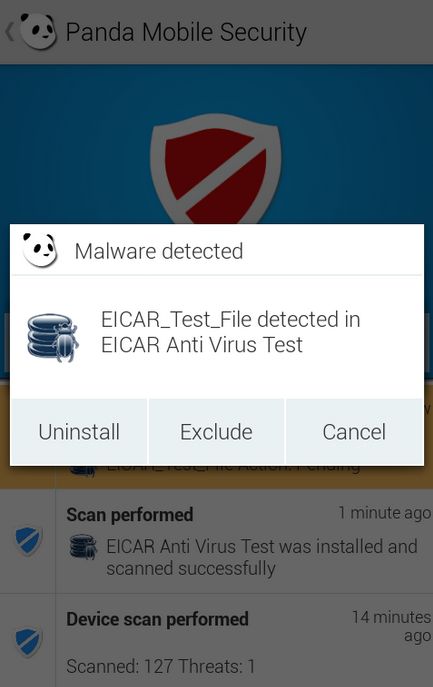Tap the panda logo in the dialog header
The height and width of the screenshot is (687, 433).
click(x=40, y=250)
